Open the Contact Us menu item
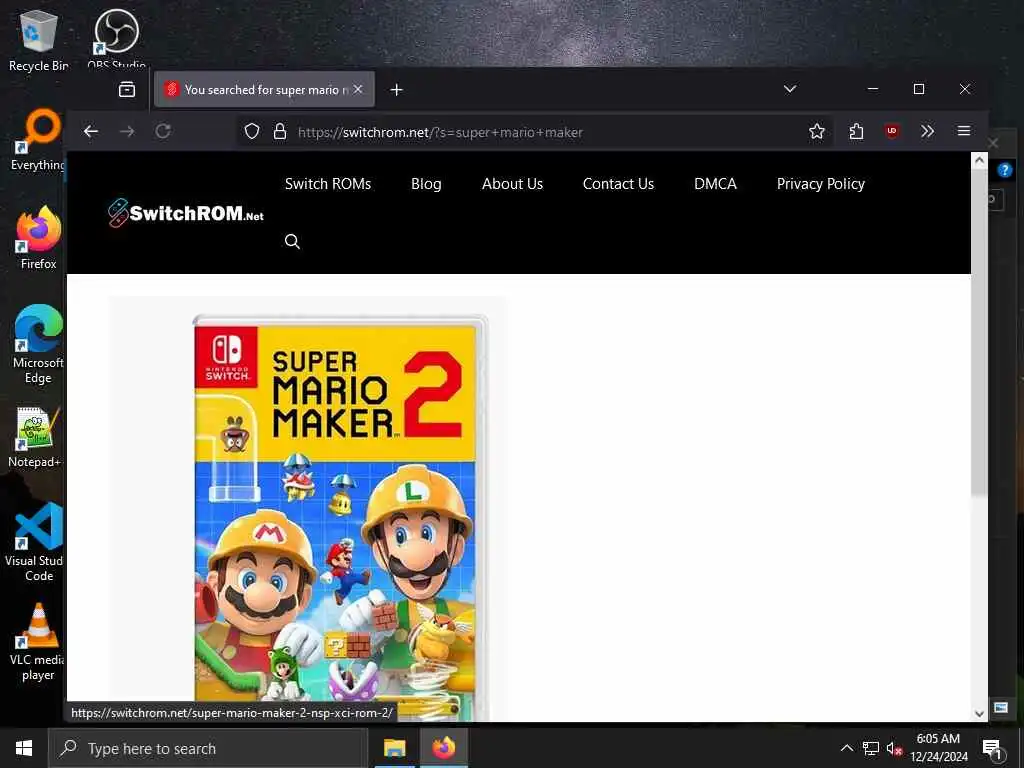Image resolution: width=1024 pixels, height=768 pixels. click(x=618, y=184)
